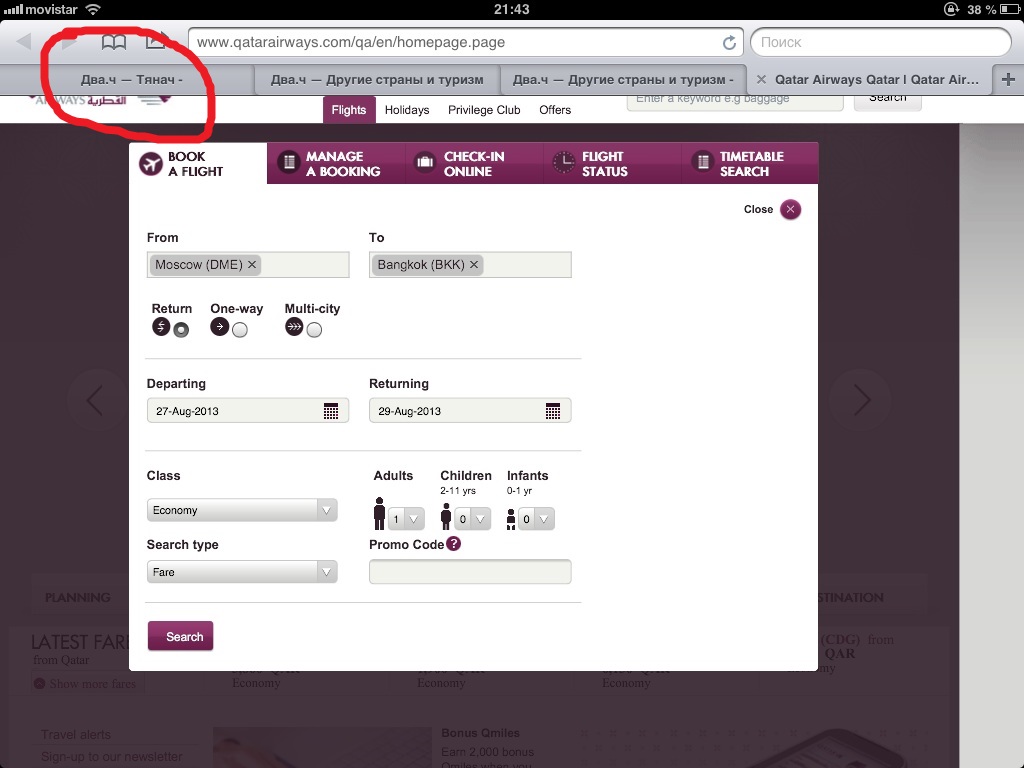The width and height of the screenshot is (1024, 768).
Task: Click the Travel alerts link
Action: [76, 735]
